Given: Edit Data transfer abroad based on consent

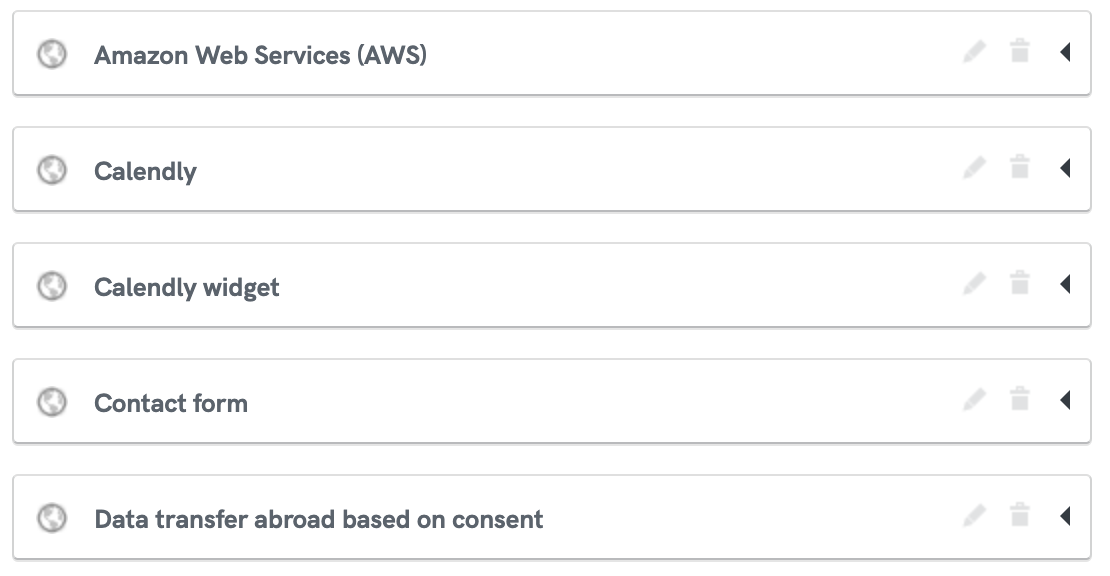Looking at the screenshot, I should (974, 516).
